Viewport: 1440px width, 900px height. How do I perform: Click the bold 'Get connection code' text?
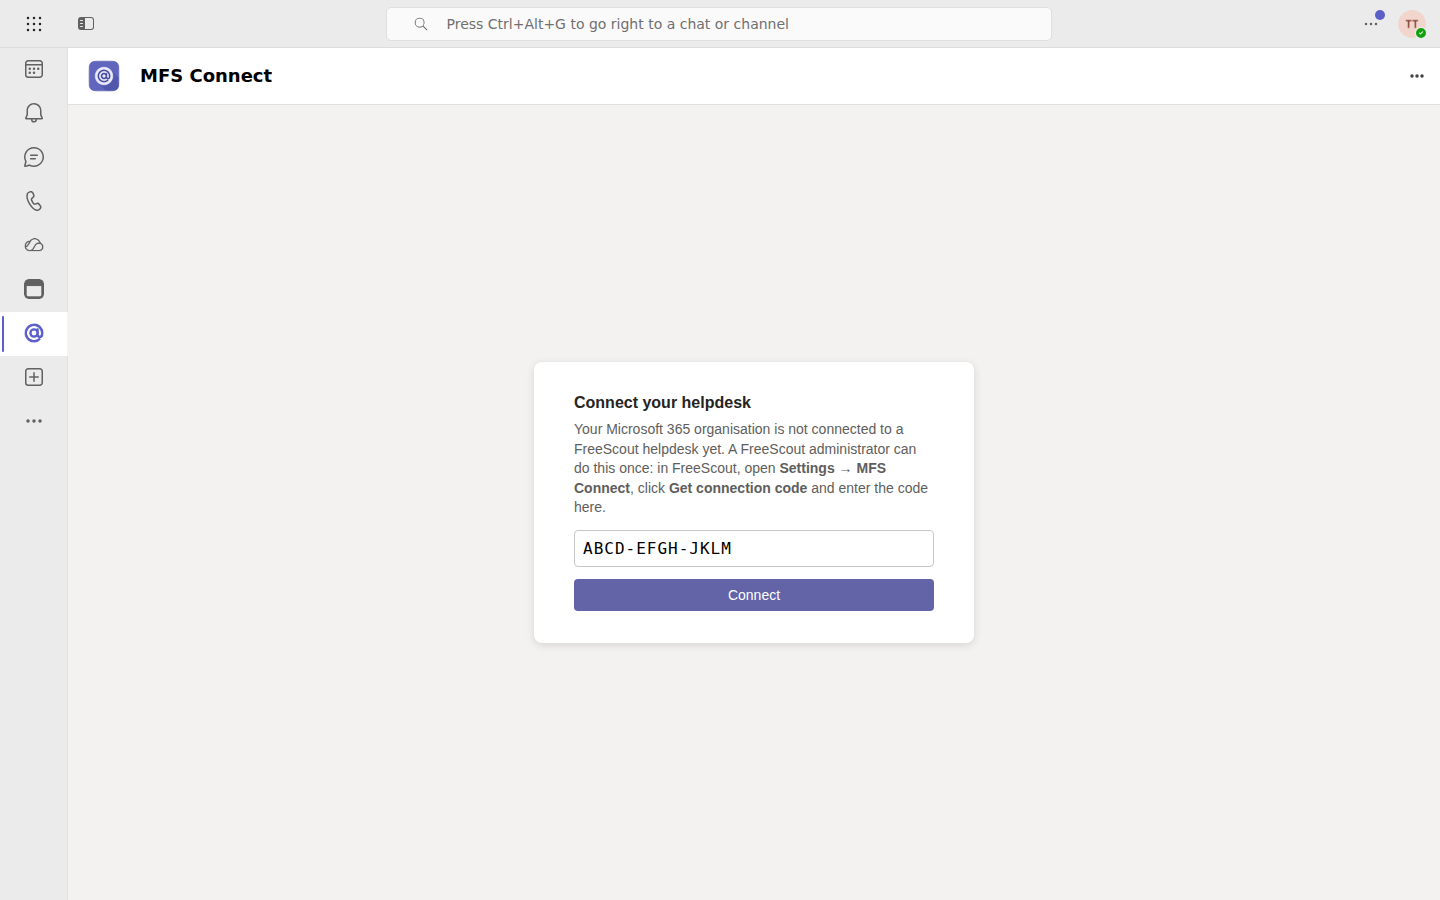(738, 488)
